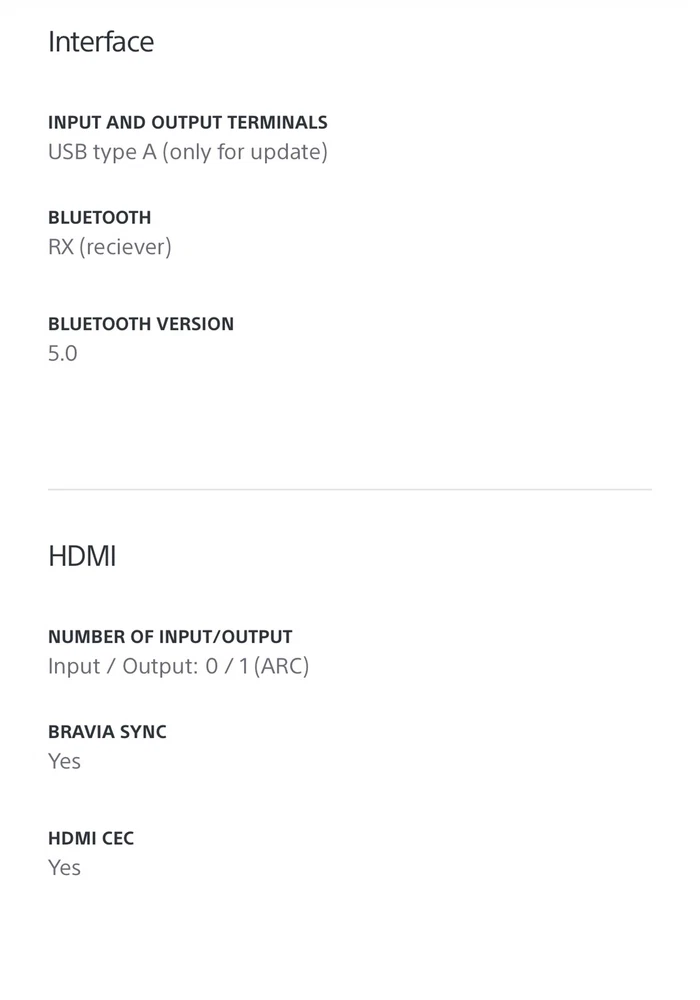Click the Yes value under HDMI CEC
Image resolution: width=700 pixels, height=1000 pixels.
pyautogui.click(x=64, y=868)
